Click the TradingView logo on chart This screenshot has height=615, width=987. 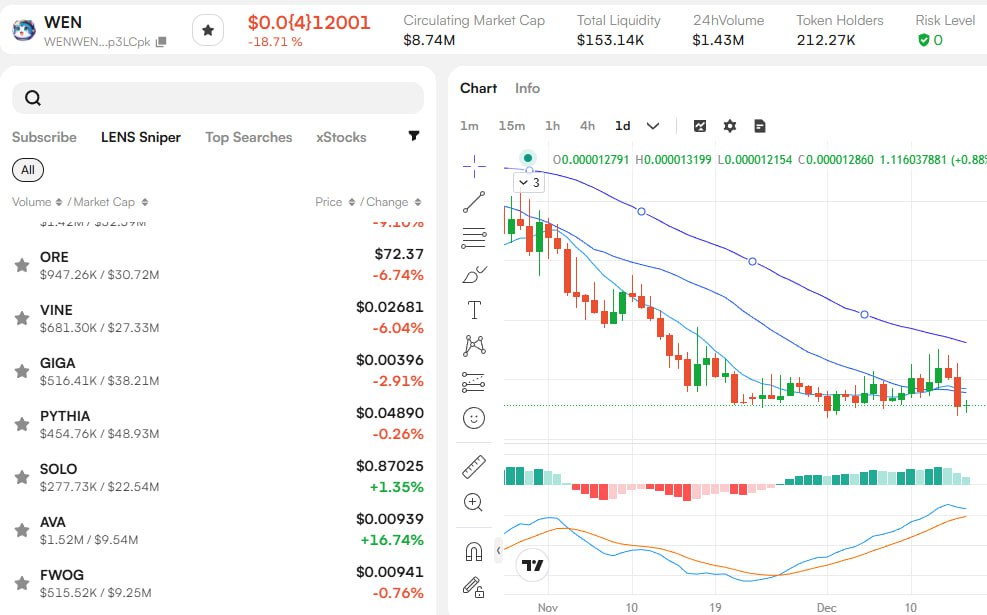532,565
